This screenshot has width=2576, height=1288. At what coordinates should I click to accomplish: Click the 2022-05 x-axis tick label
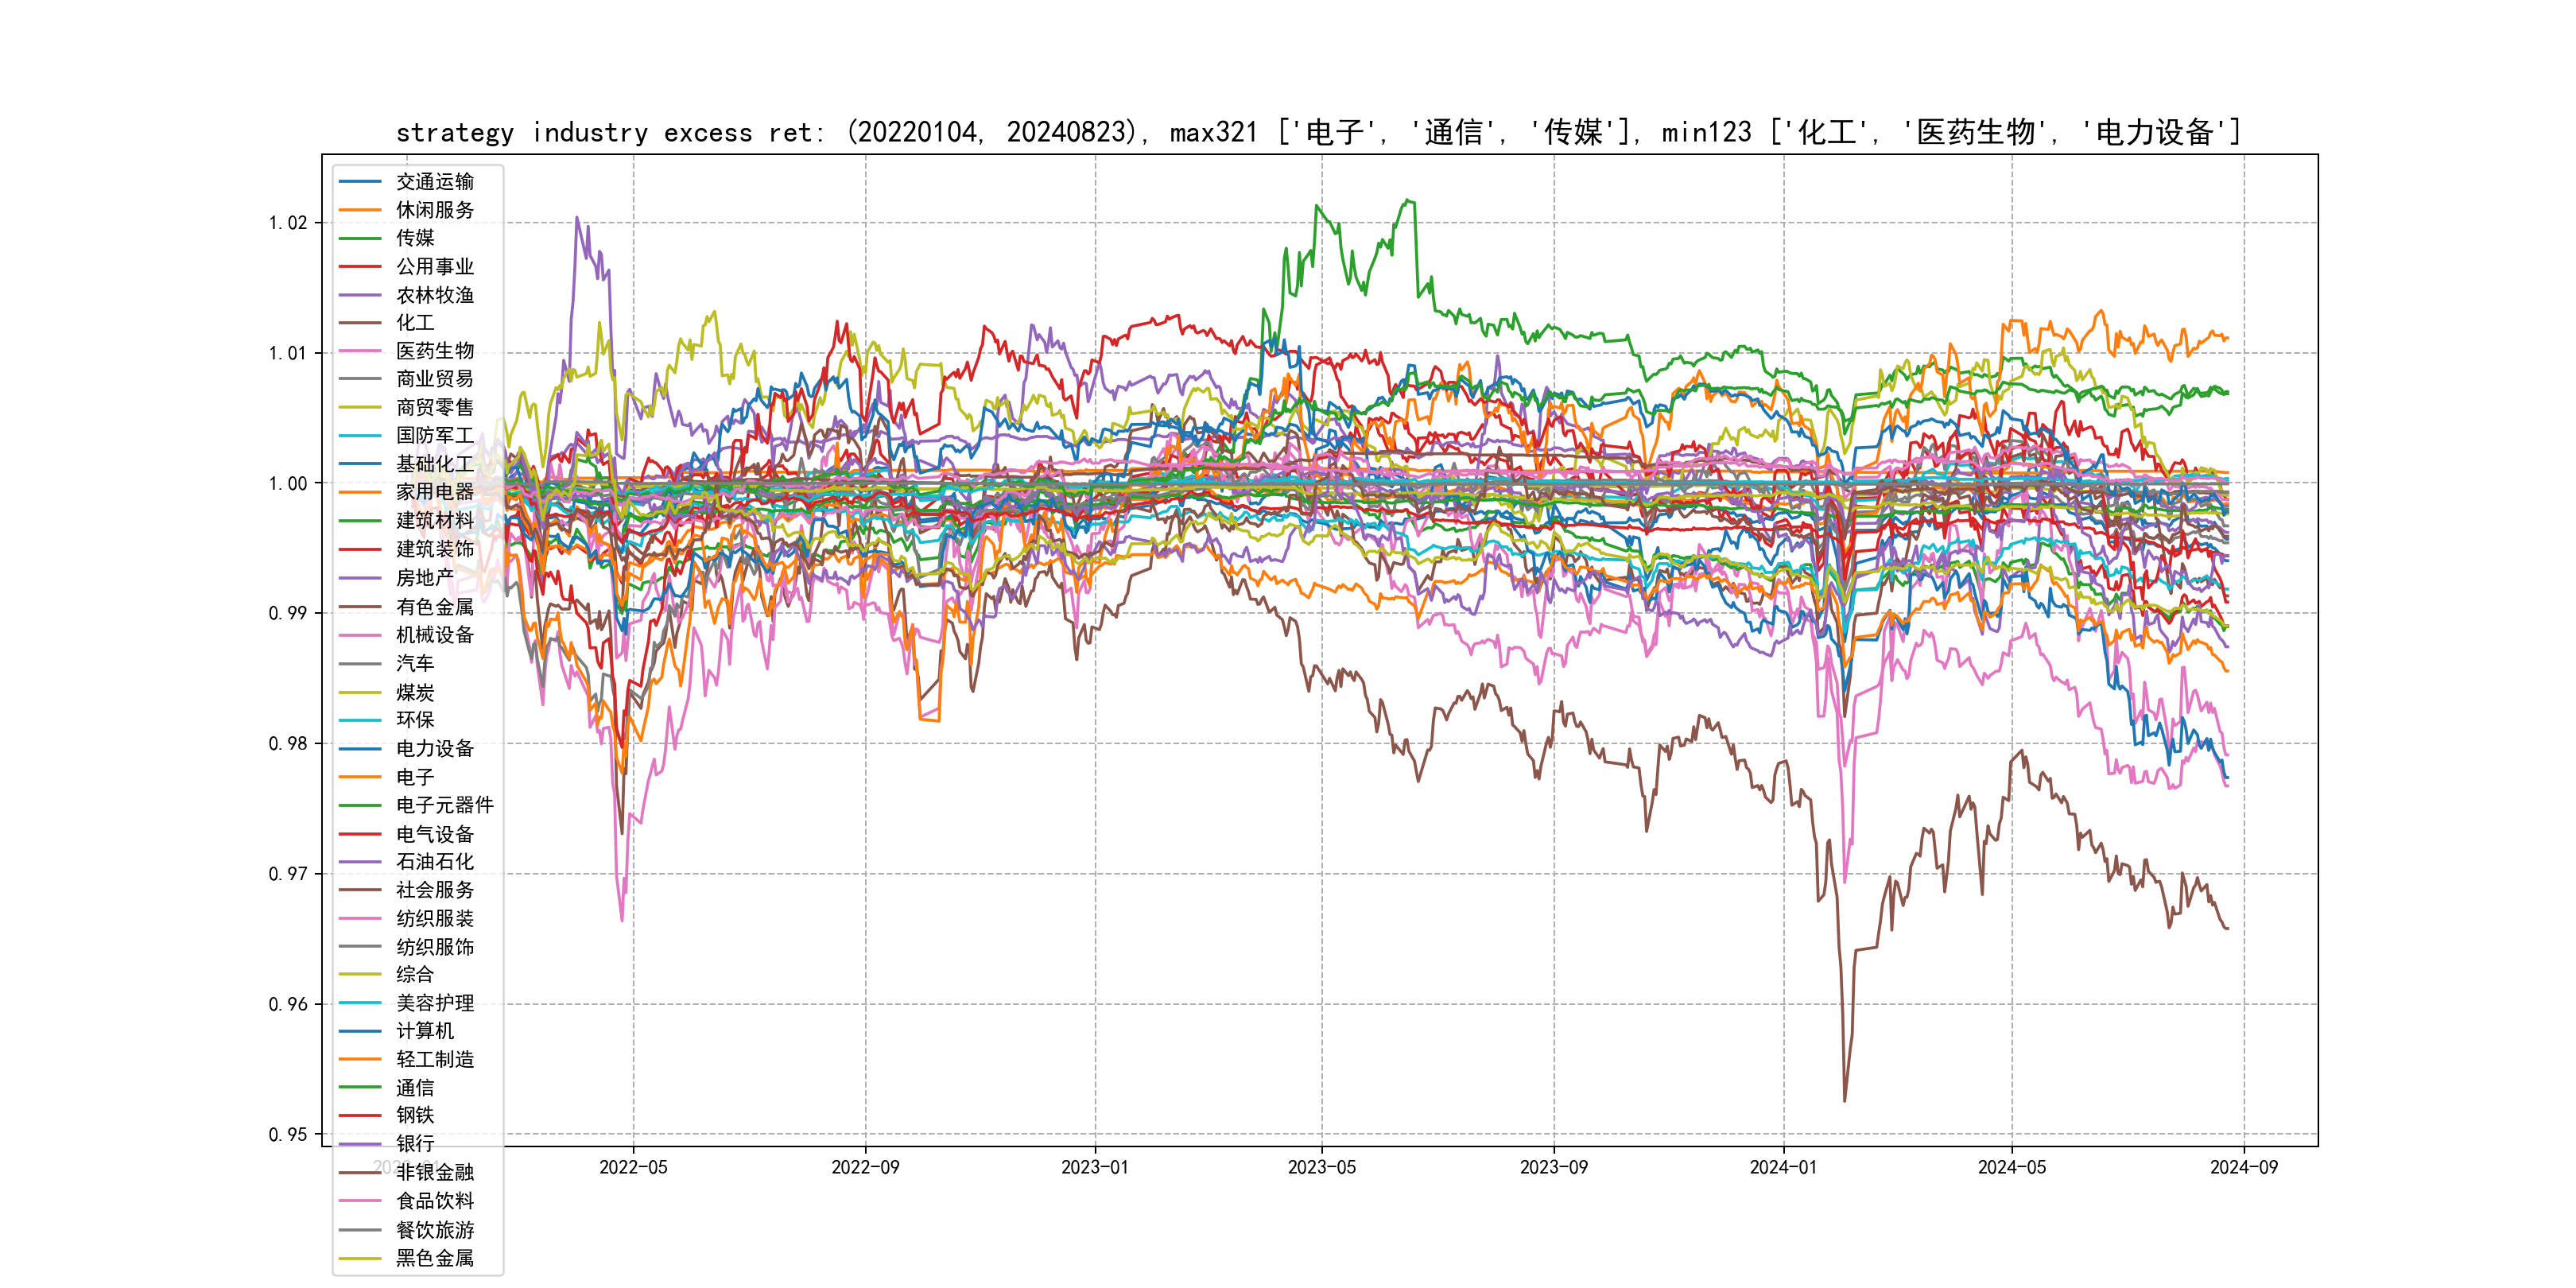click(x=633, y=1167)
